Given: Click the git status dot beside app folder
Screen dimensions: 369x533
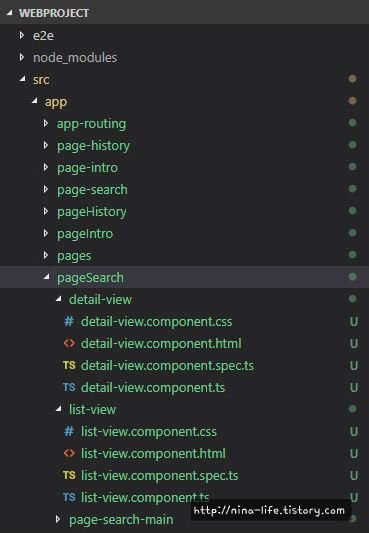Looking at the screenshot, I should [352, 101].
